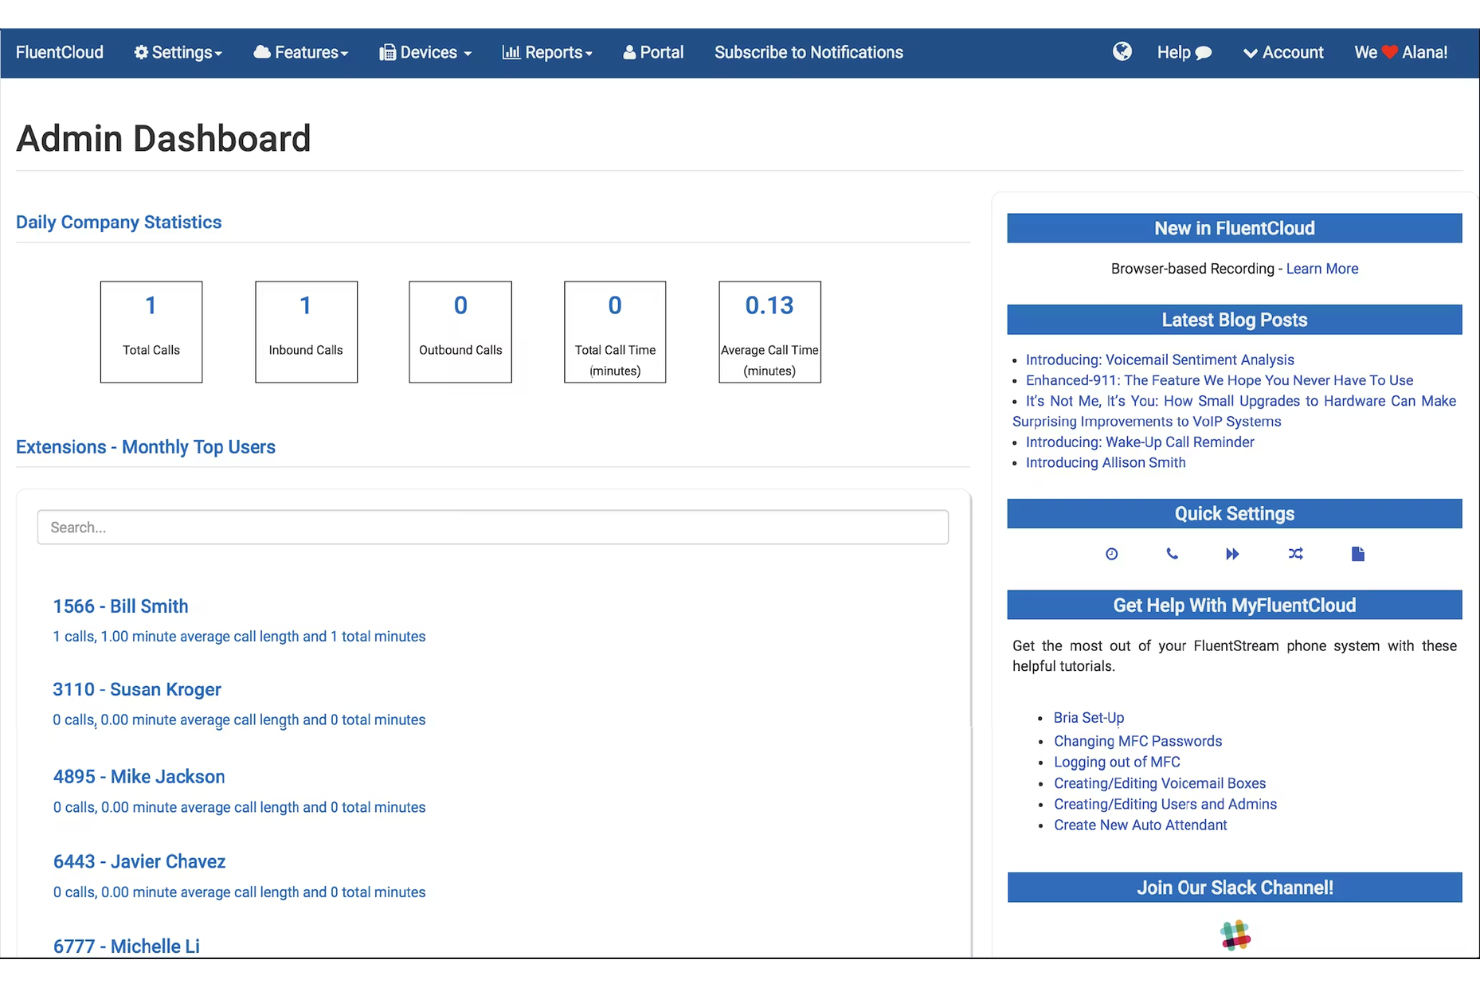Image resolution: width=1480 pixels, height=987 pixels.
Task: Open the Logging out of MFC tutorial
Action: 1117,762
